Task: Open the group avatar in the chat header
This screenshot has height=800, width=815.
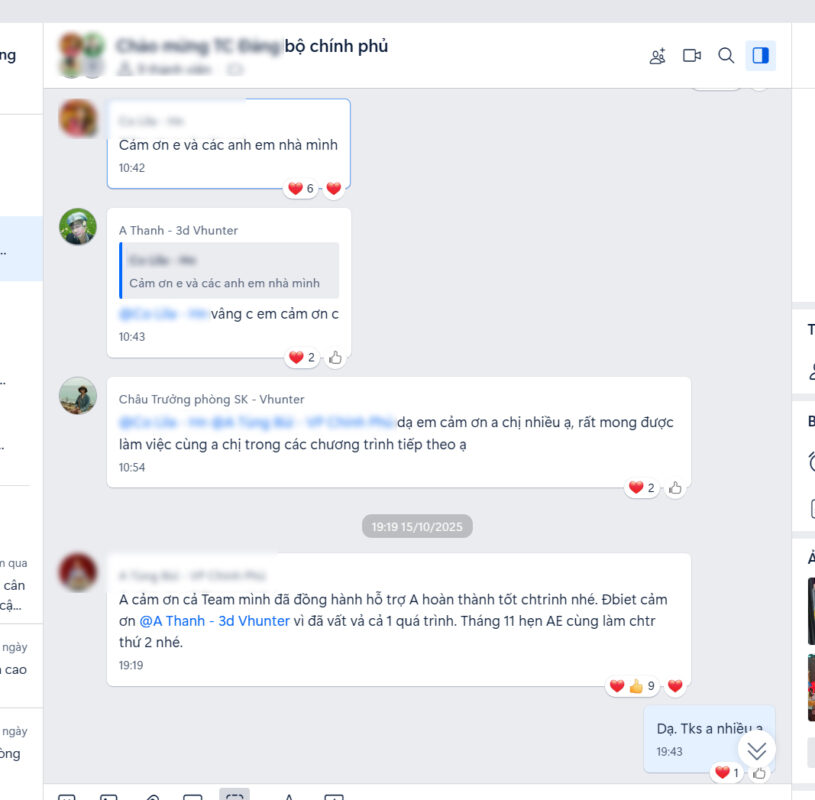Action: (82, 55)
